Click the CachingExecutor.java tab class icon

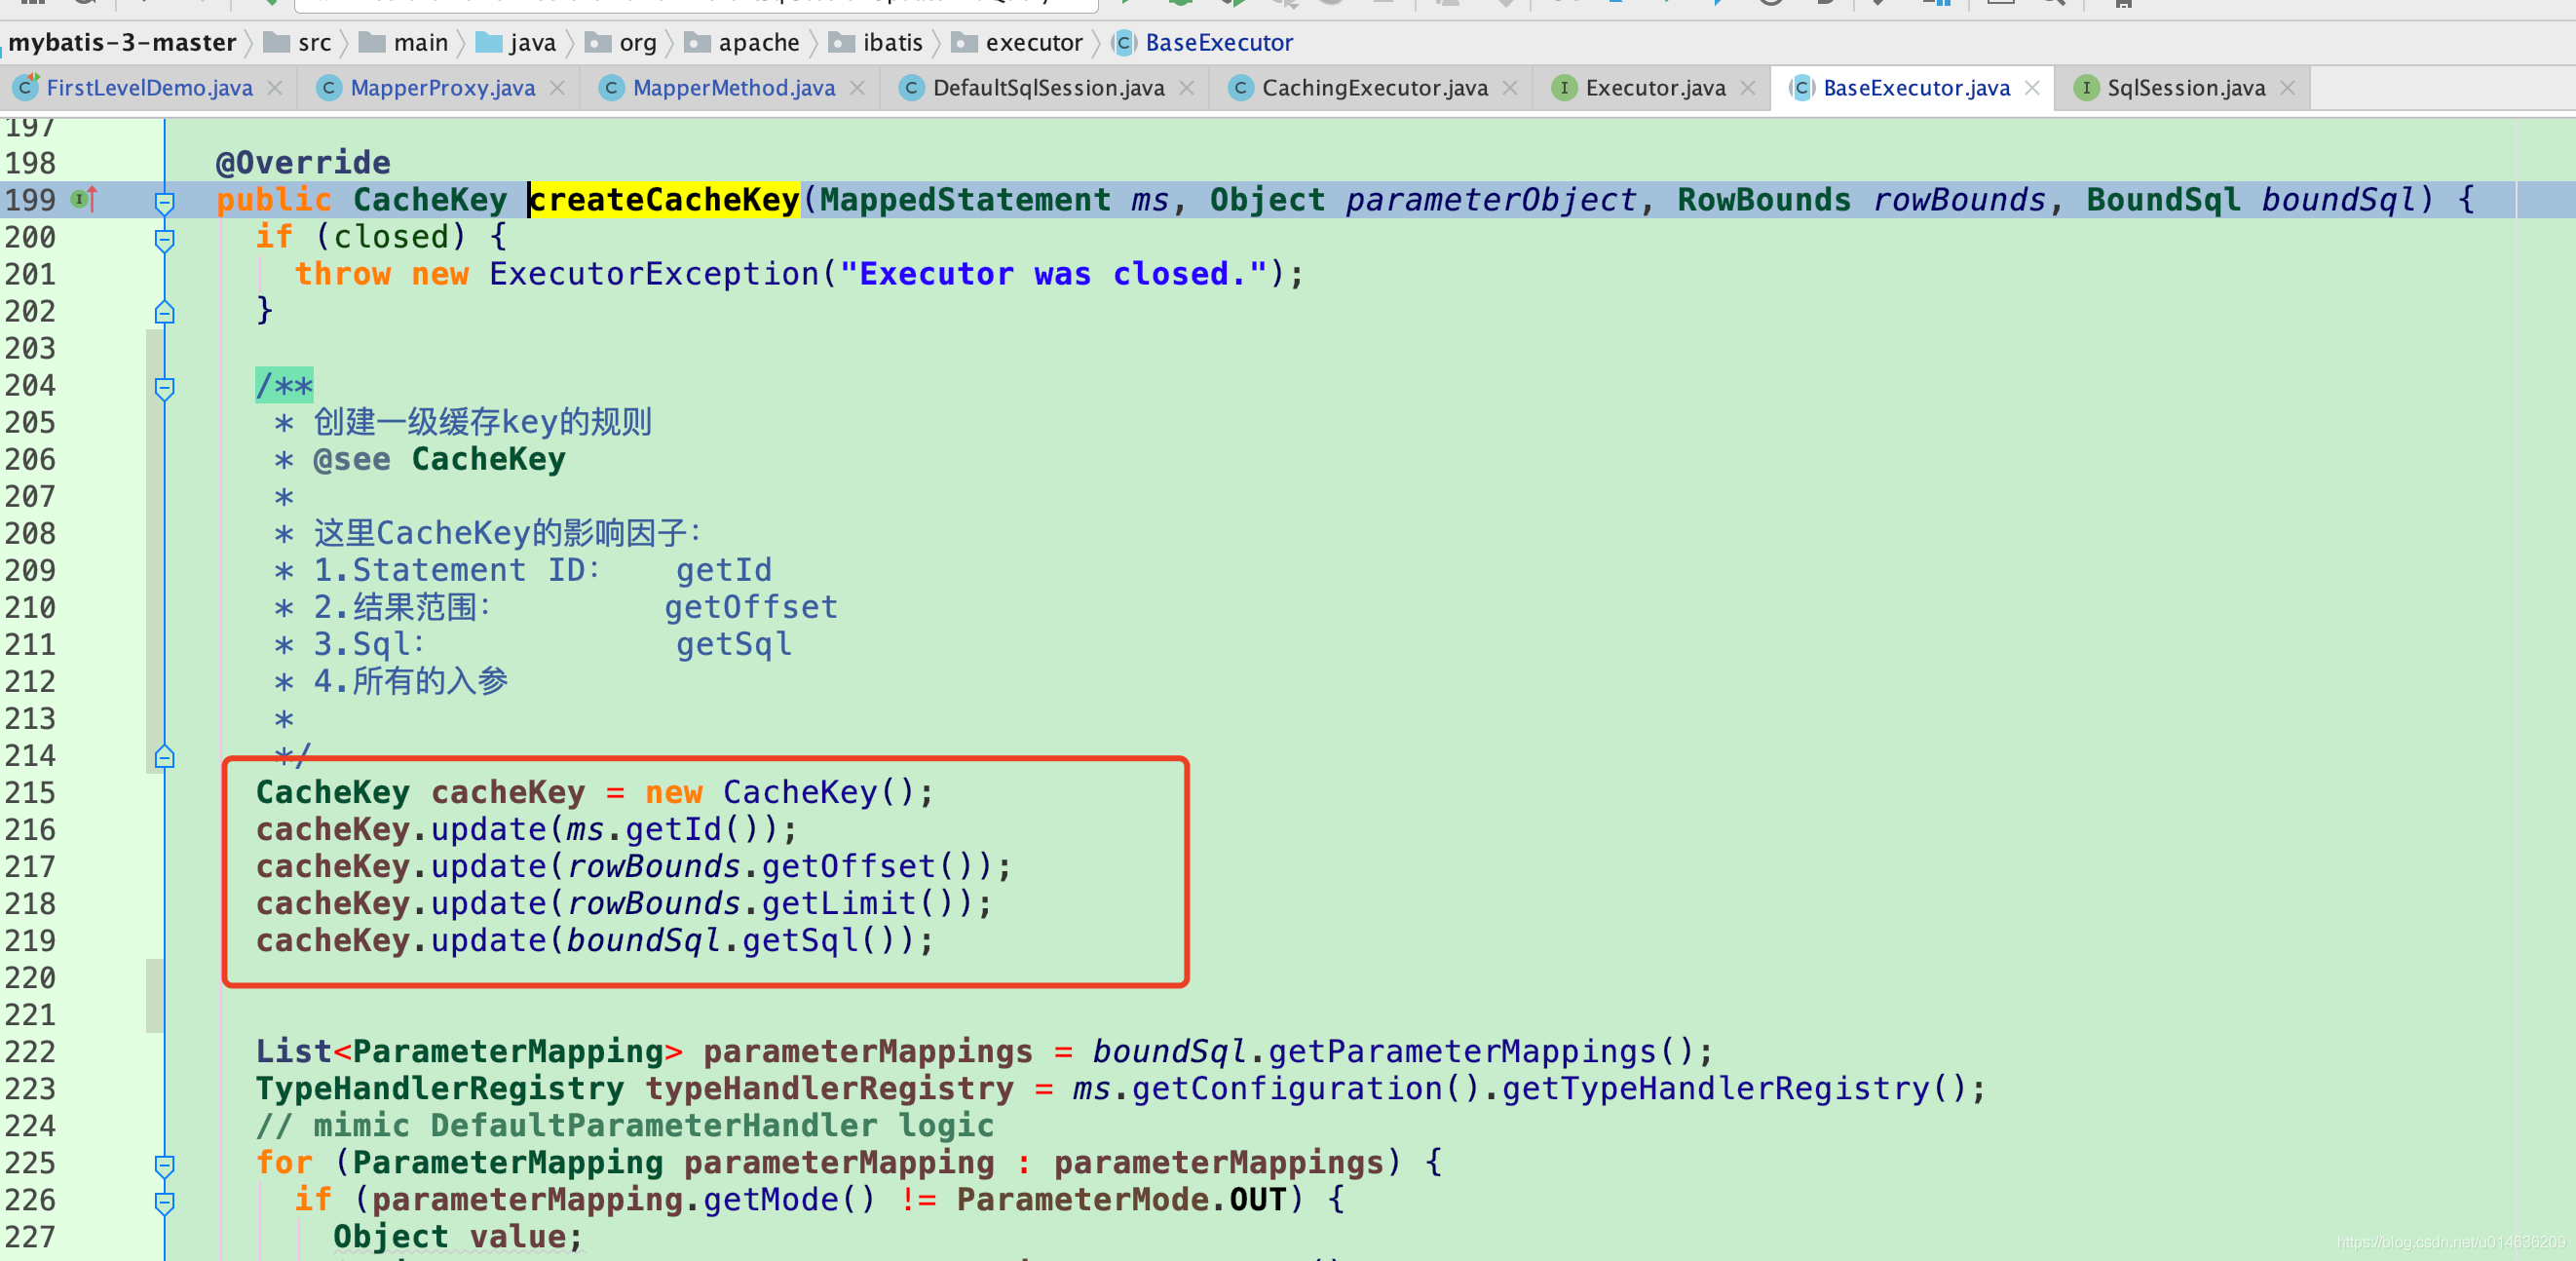coord(1241,88)
